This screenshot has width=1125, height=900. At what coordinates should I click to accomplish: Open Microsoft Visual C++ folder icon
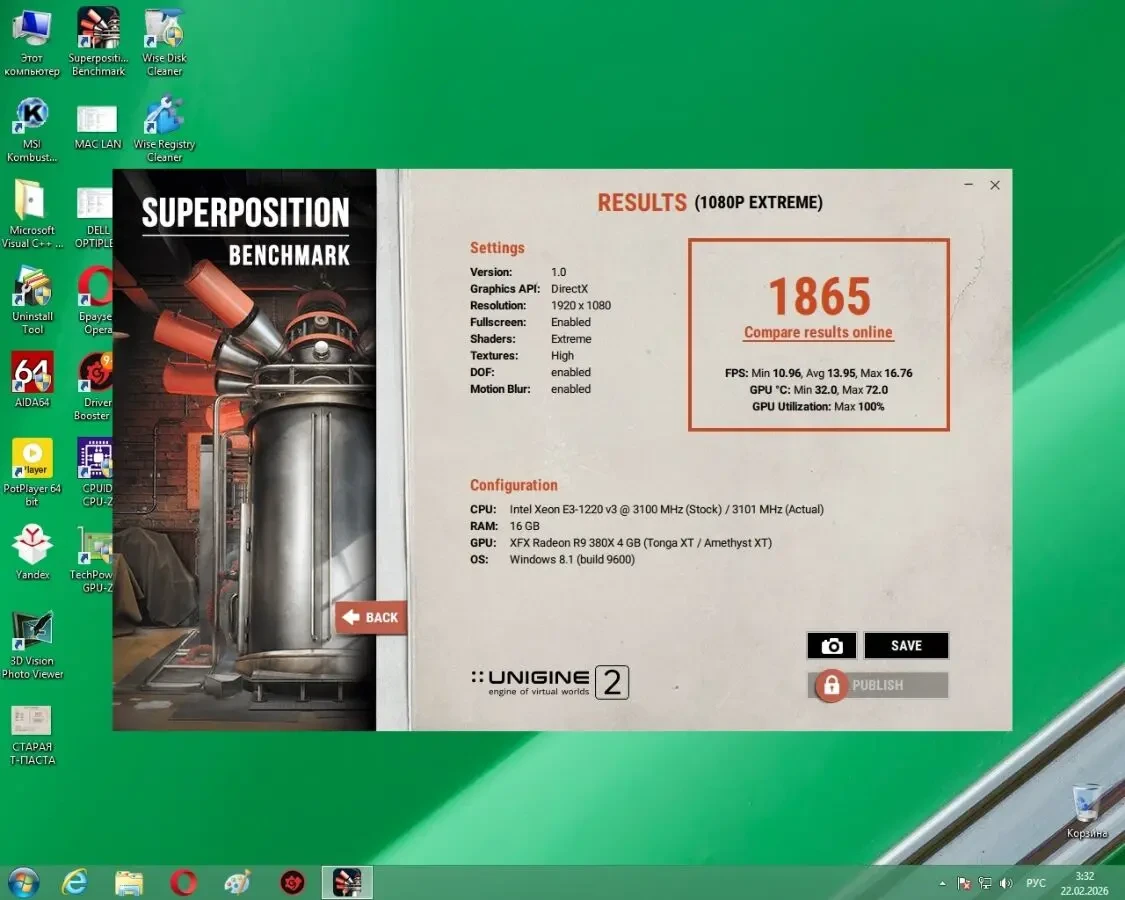point(32,214)
